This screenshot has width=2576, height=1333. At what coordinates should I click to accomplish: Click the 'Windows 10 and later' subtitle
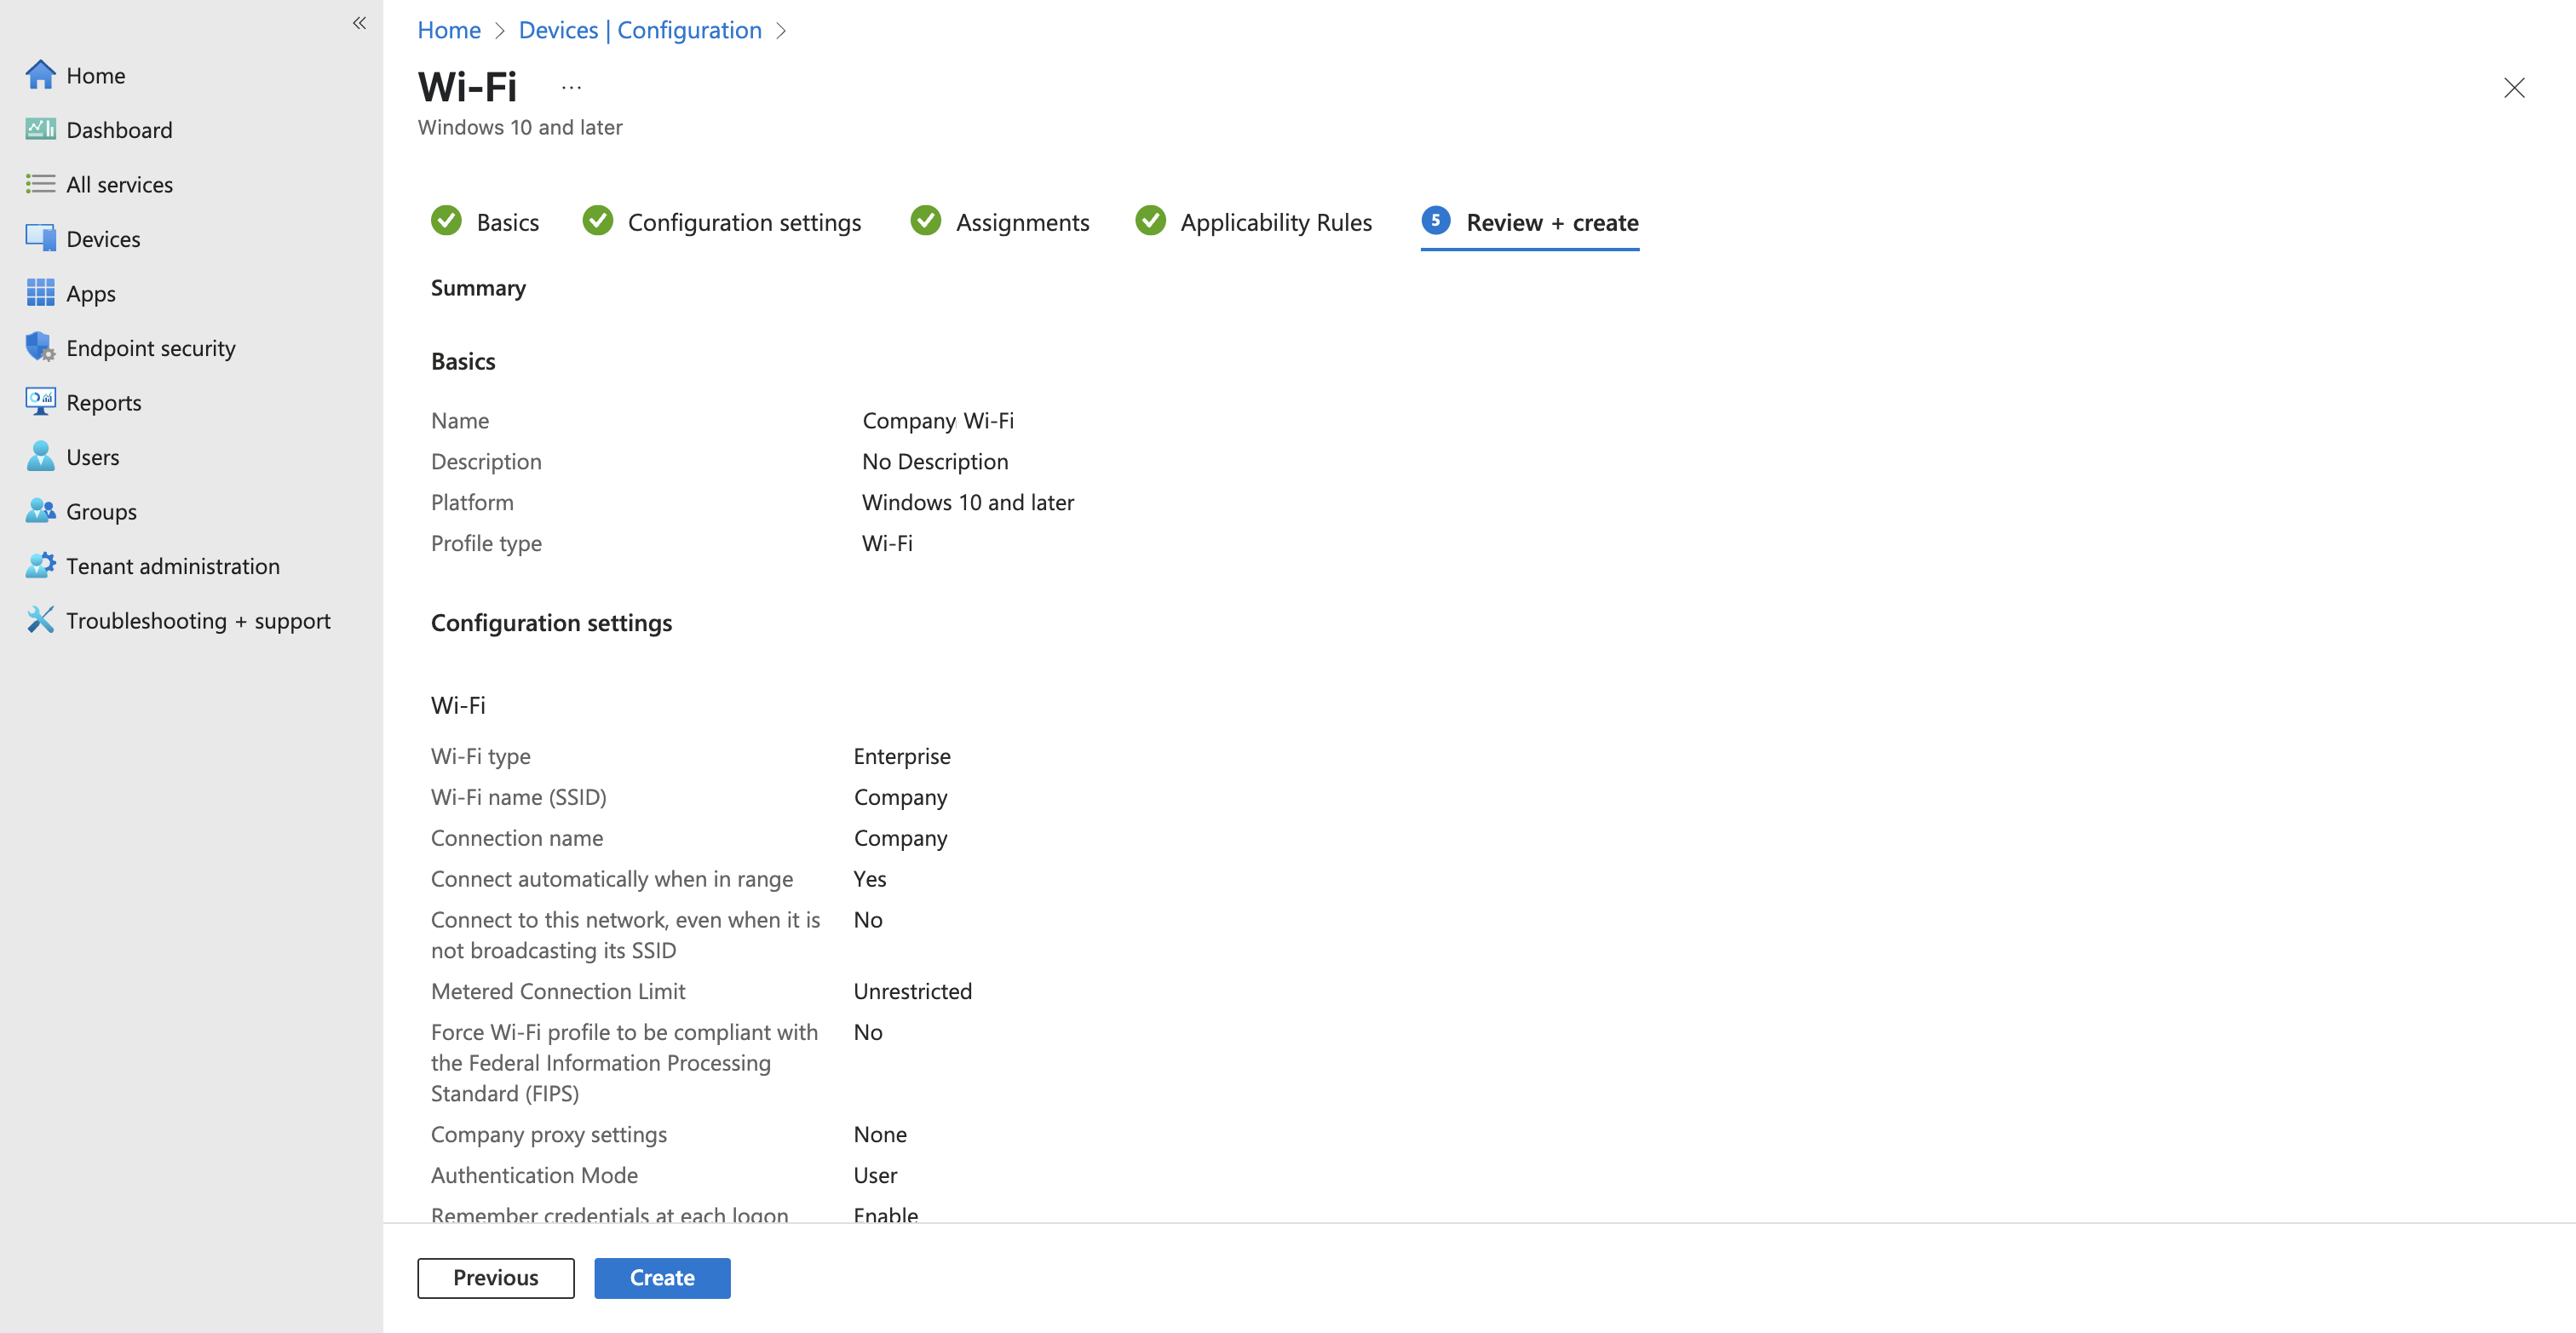click(520, 127)
